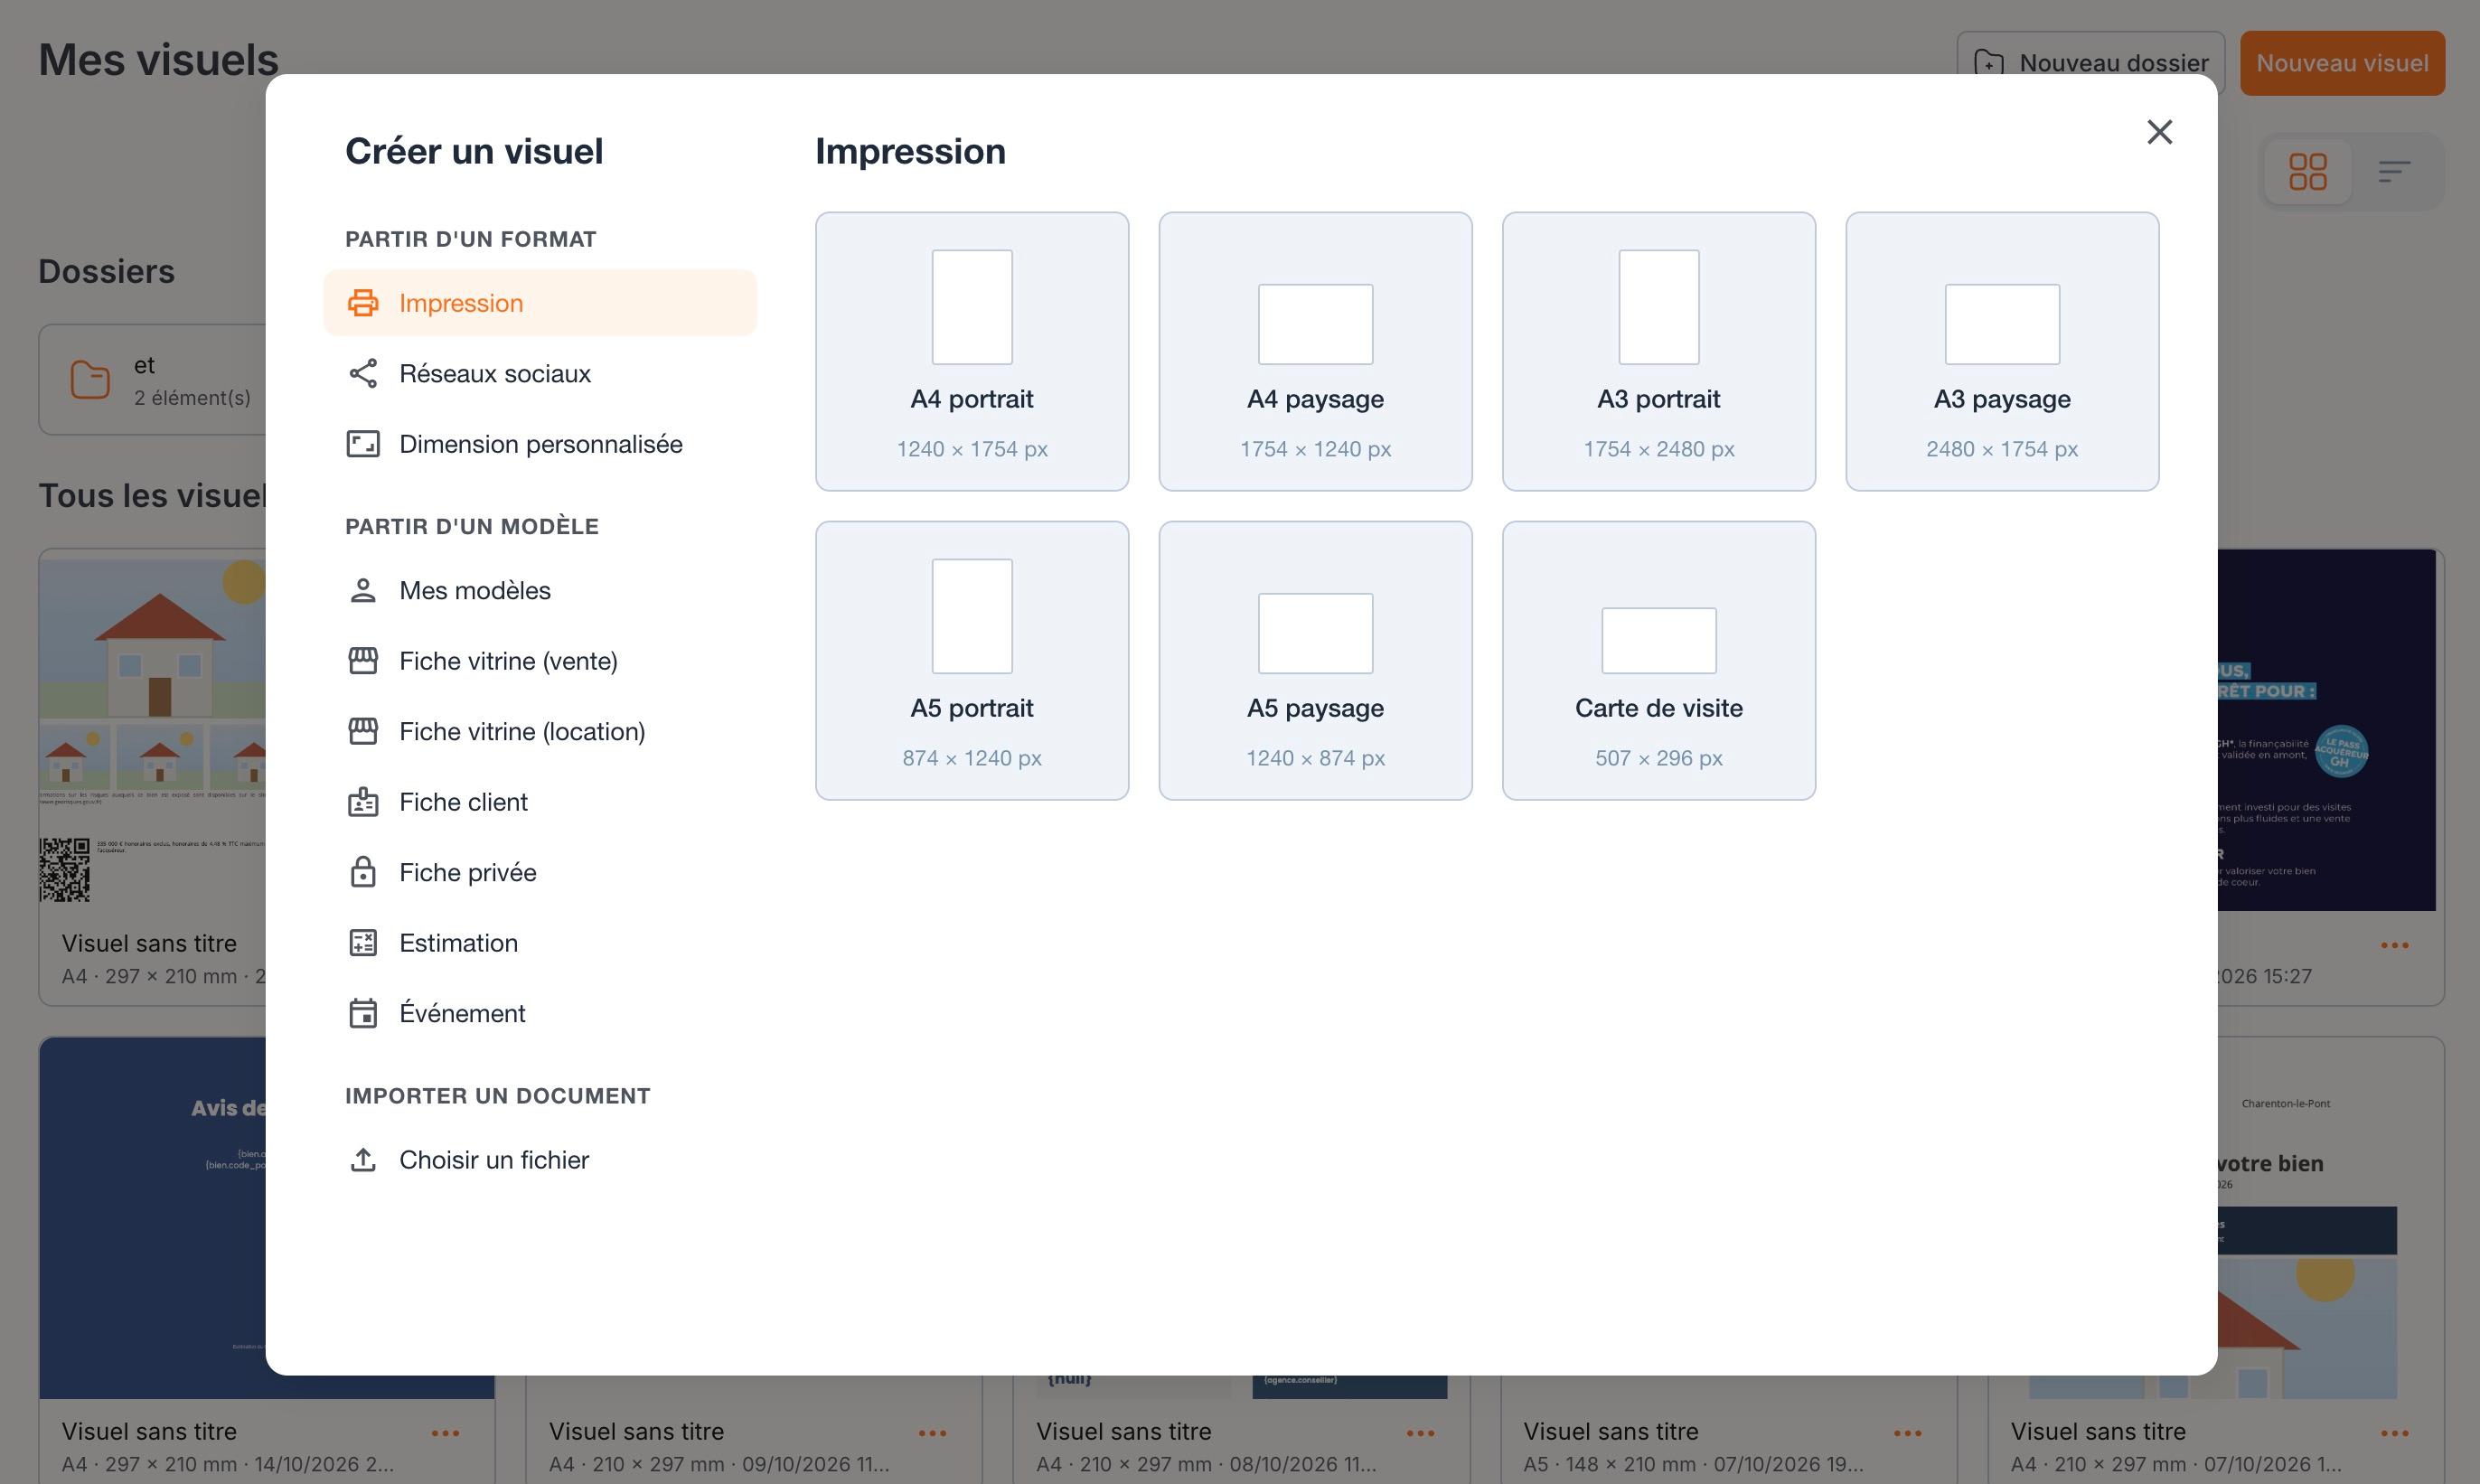The width and height of the screenshot is (2480, 1484).
Task: Click the Nouveau visuel button
Action: pos(2342,63)
